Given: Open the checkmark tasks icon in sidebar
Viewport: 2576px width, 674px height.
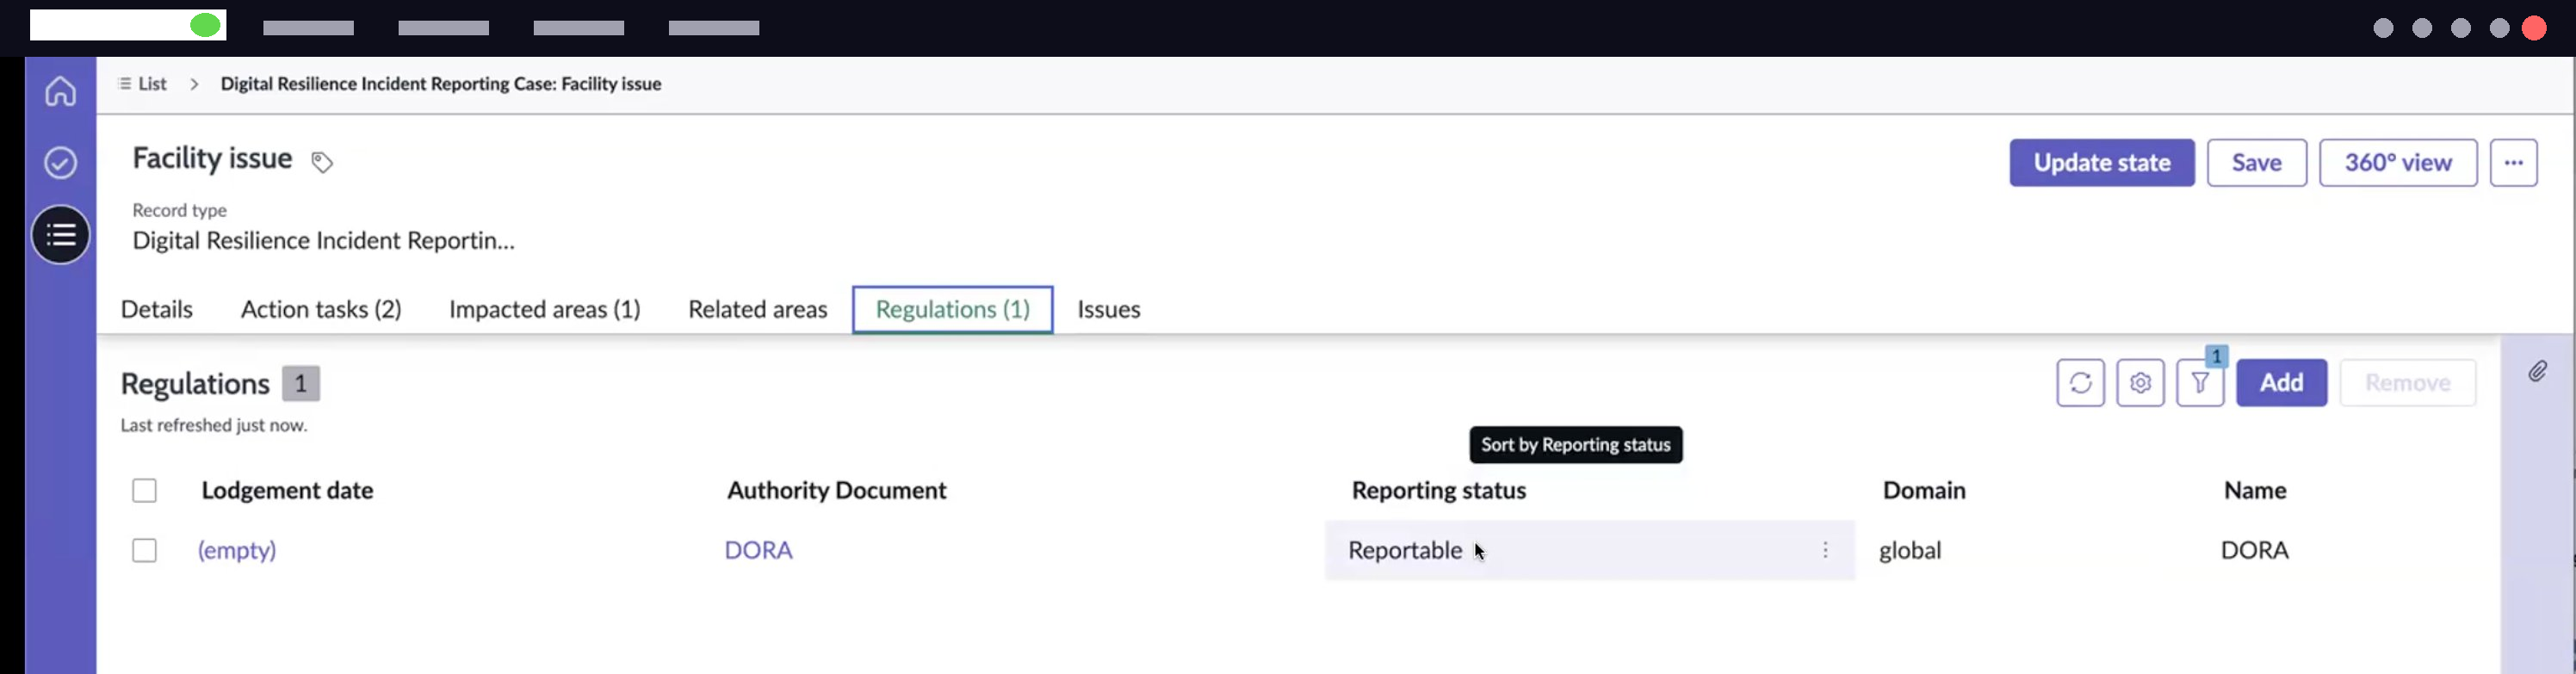Looking at the screenshot, I should click(x=60, y=162).
